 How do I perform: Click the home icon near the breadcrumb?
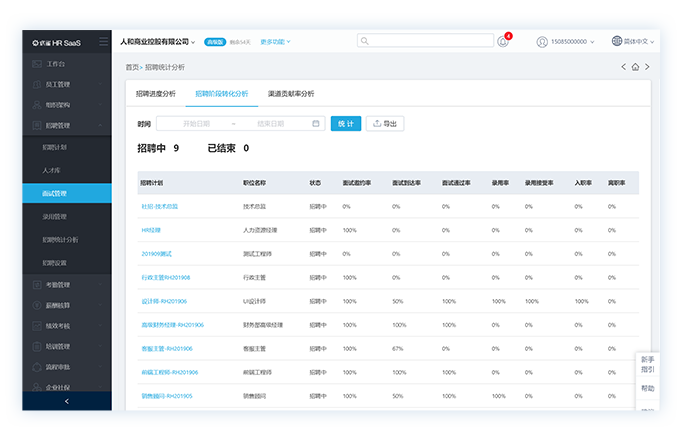635,67
